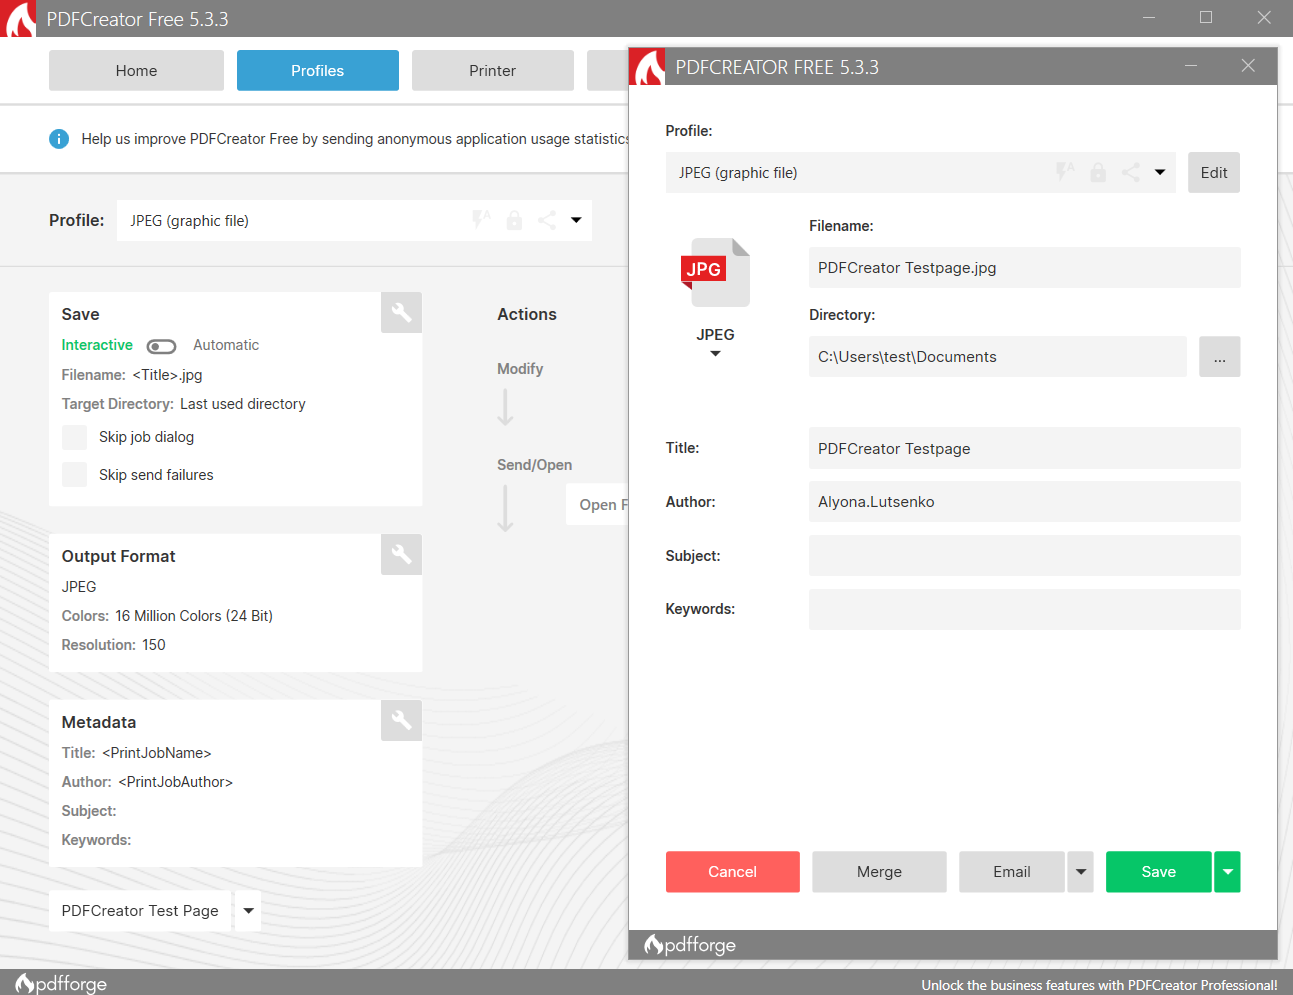Click share icon in dialog Profile box
Viewport: 1293px width, 995px height.
point(1130,172)
